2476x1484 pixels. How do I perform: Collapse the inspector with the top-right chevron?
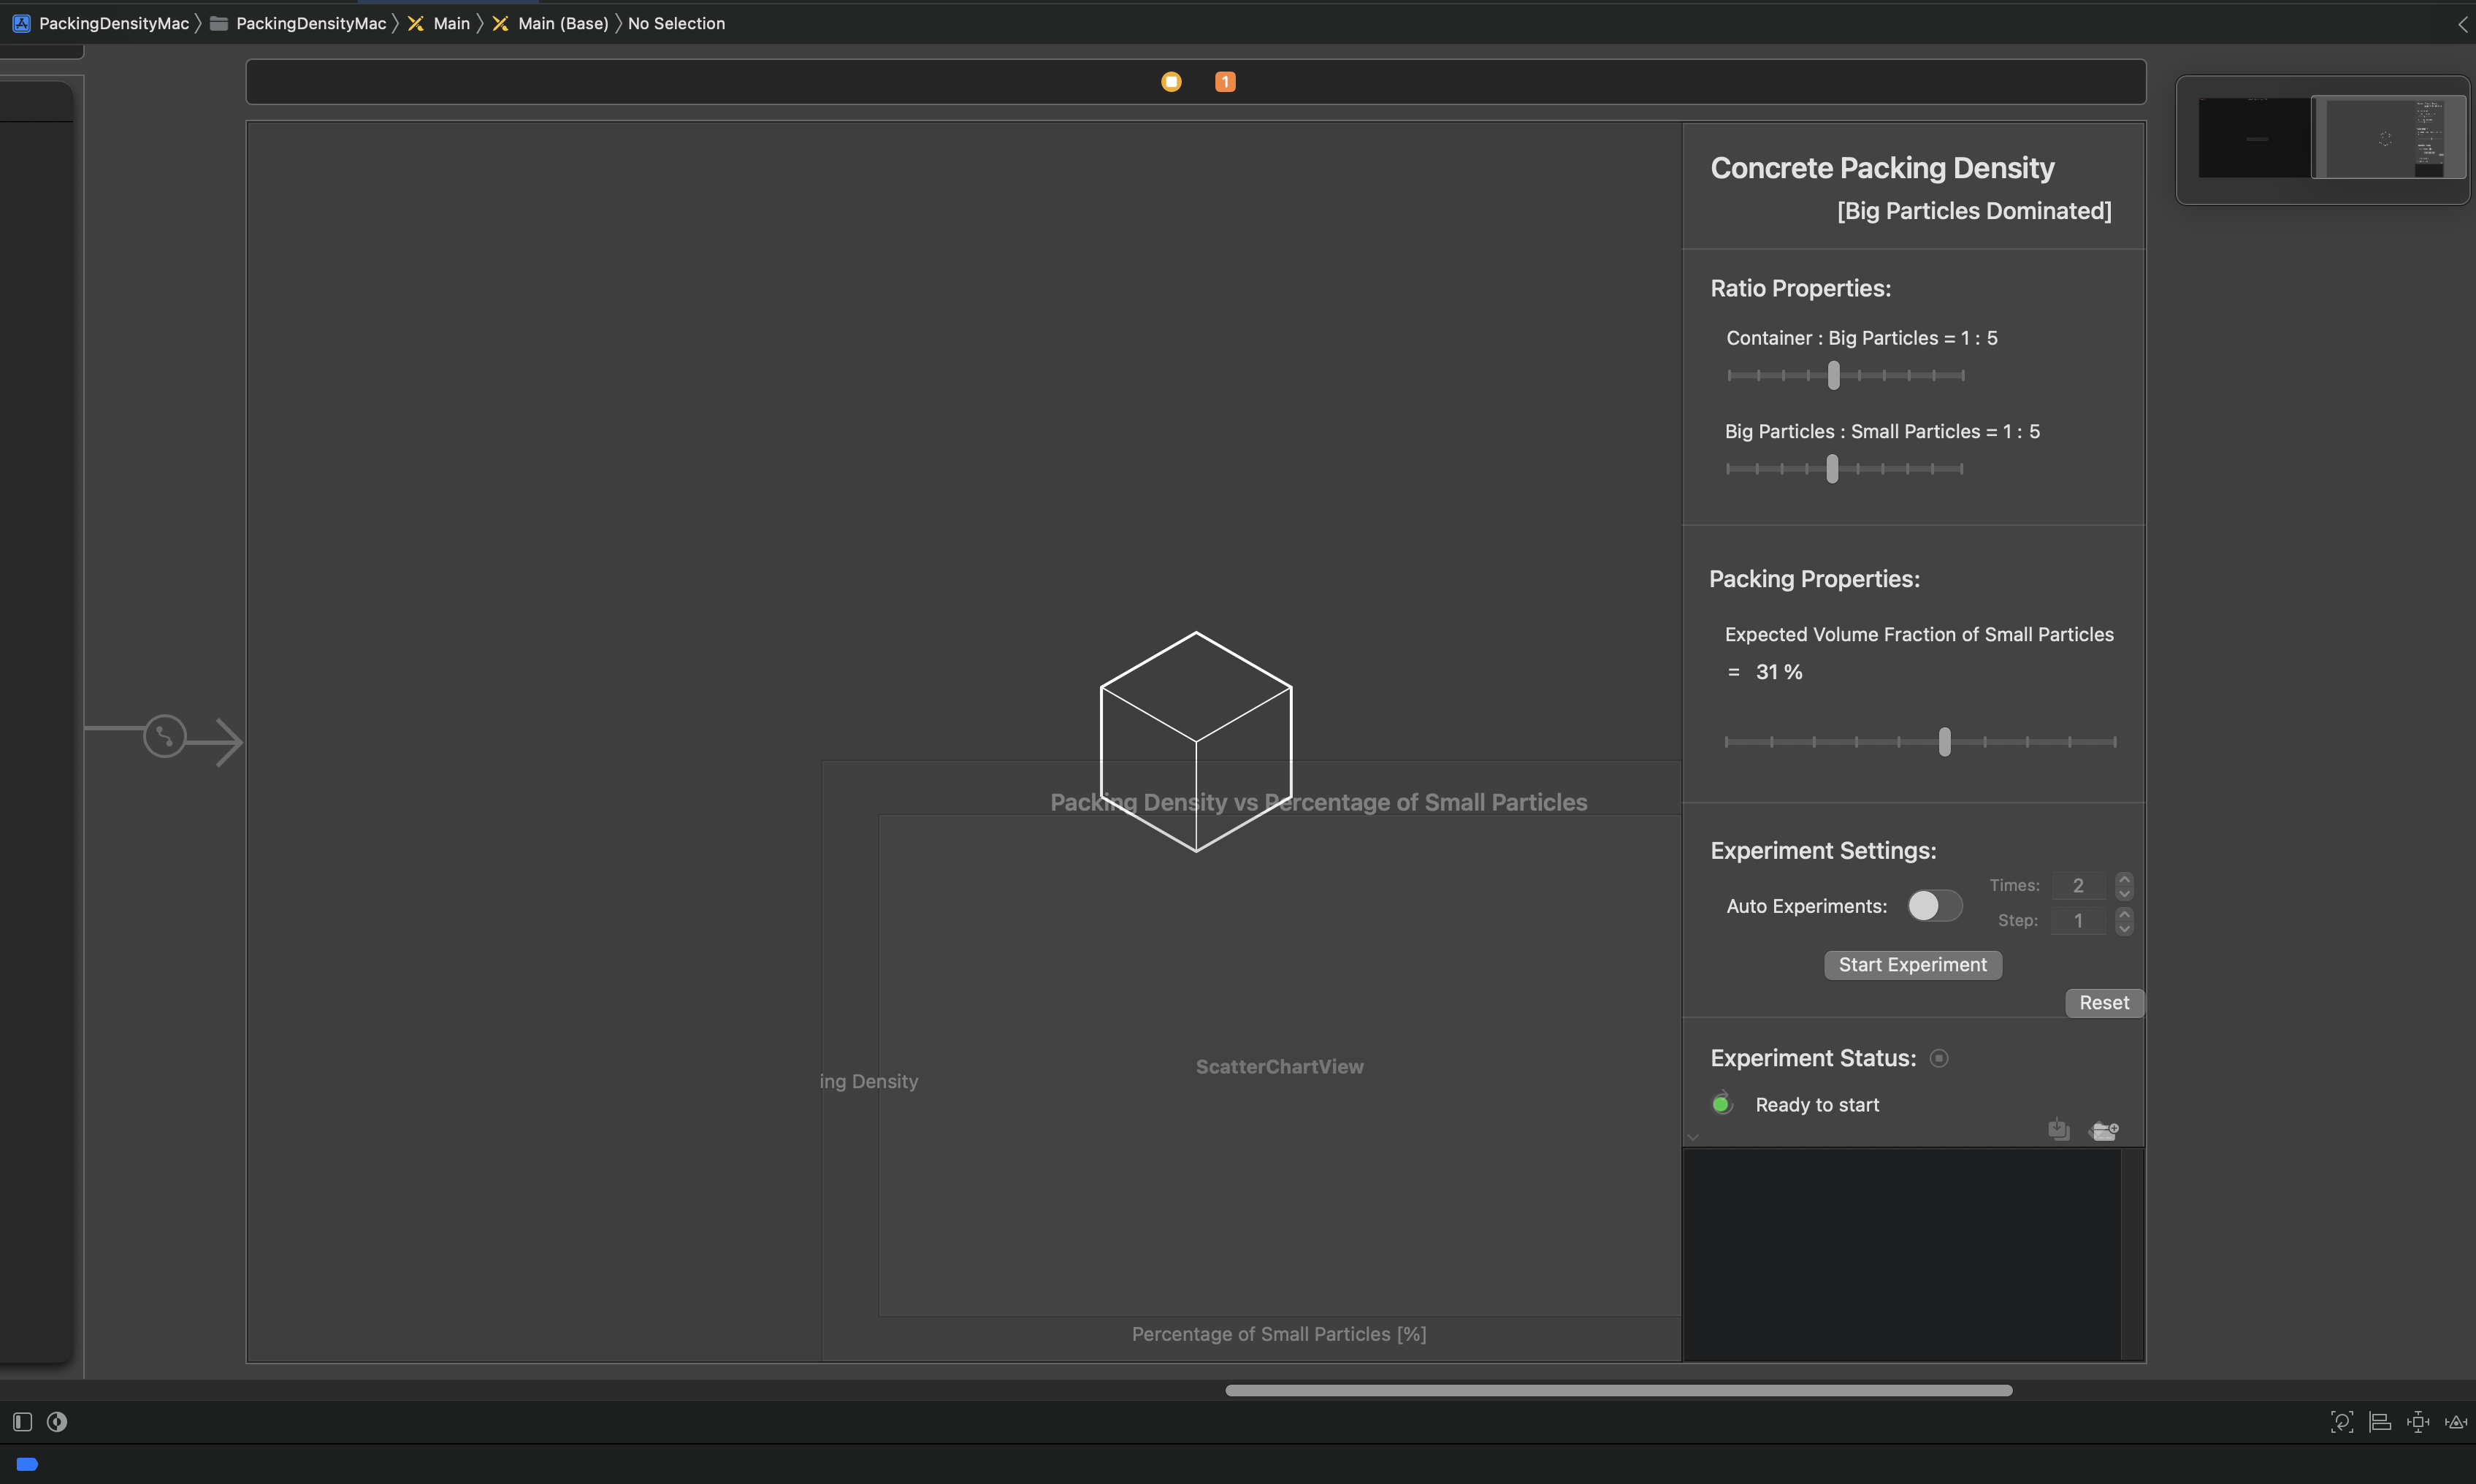(x=2462, y=23)
